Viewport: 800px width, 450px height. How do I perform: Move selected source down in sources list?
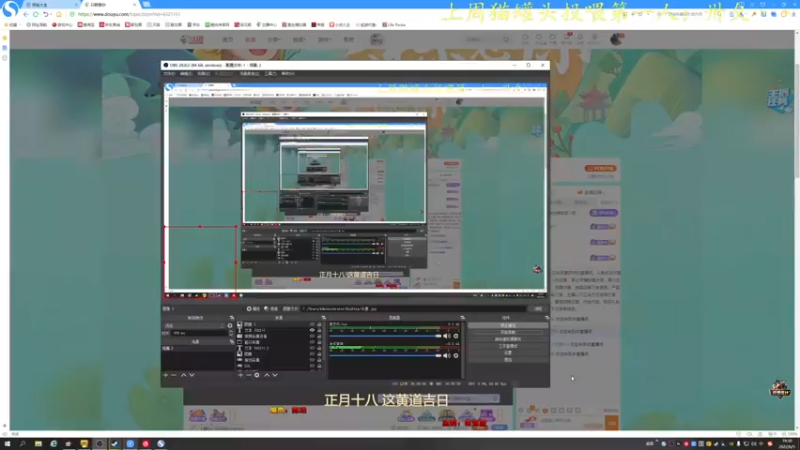(x=275, y=375)
